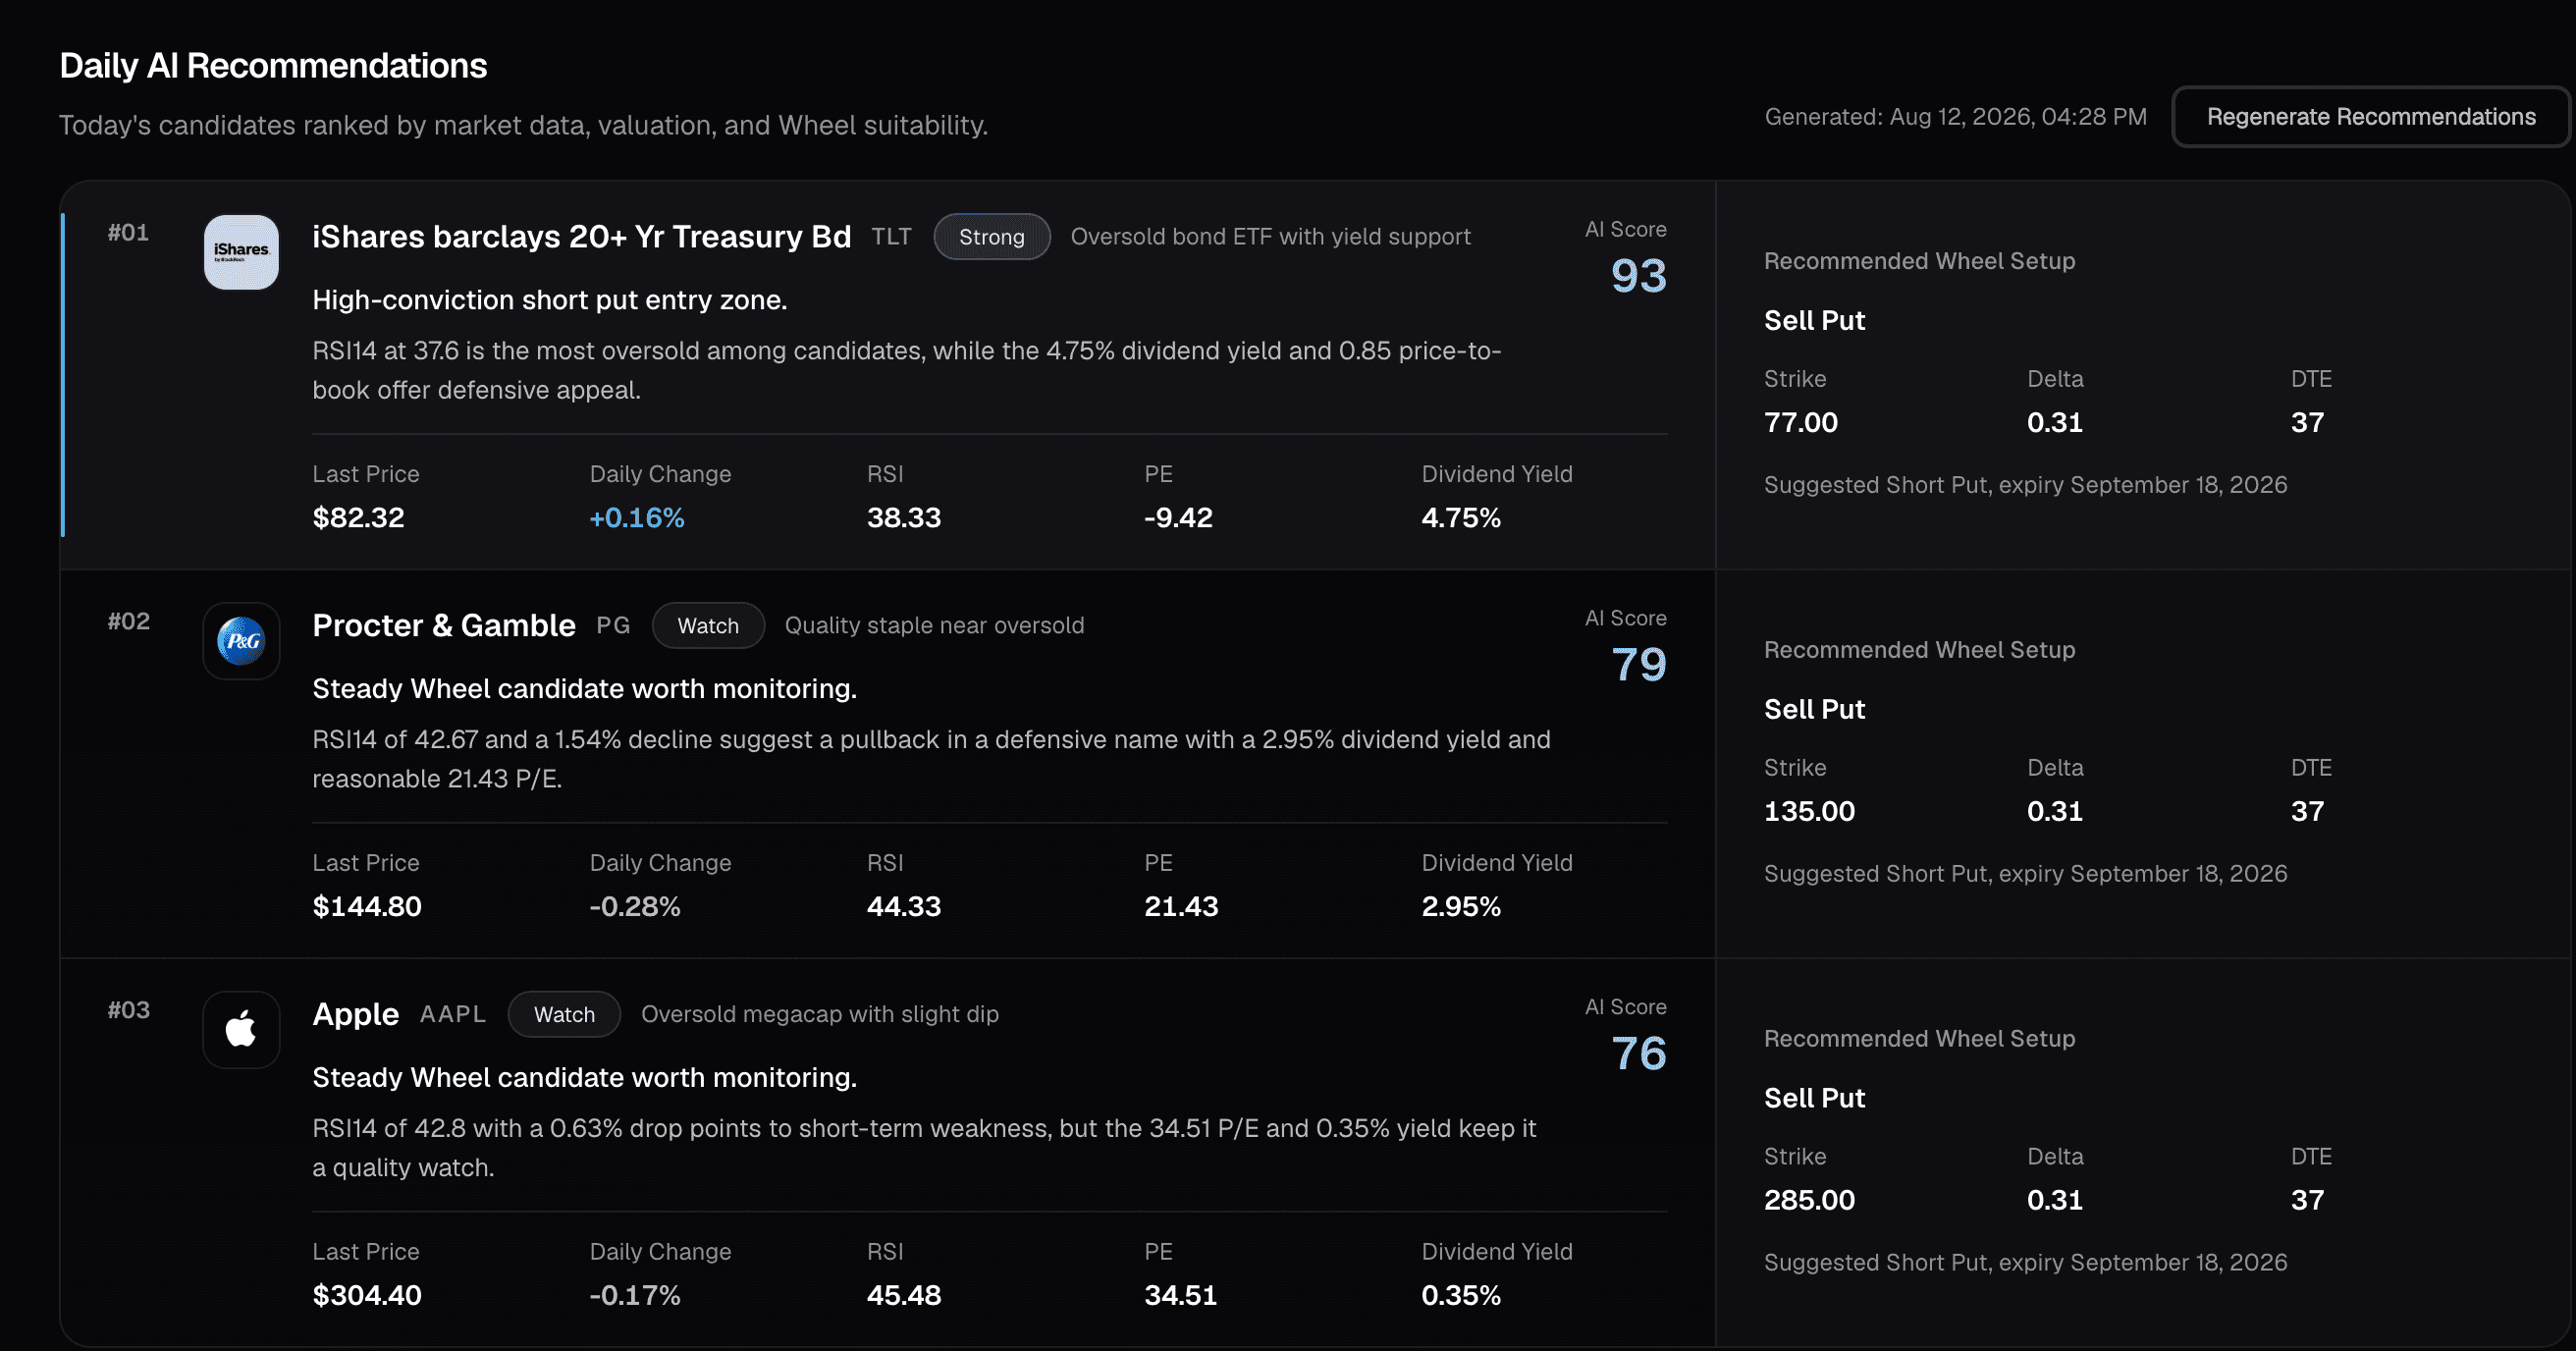Click 'Oversold bond ETF with yield support' tagline
The width and height of the screenshot is (2576, 1351).
point(1271,237)
